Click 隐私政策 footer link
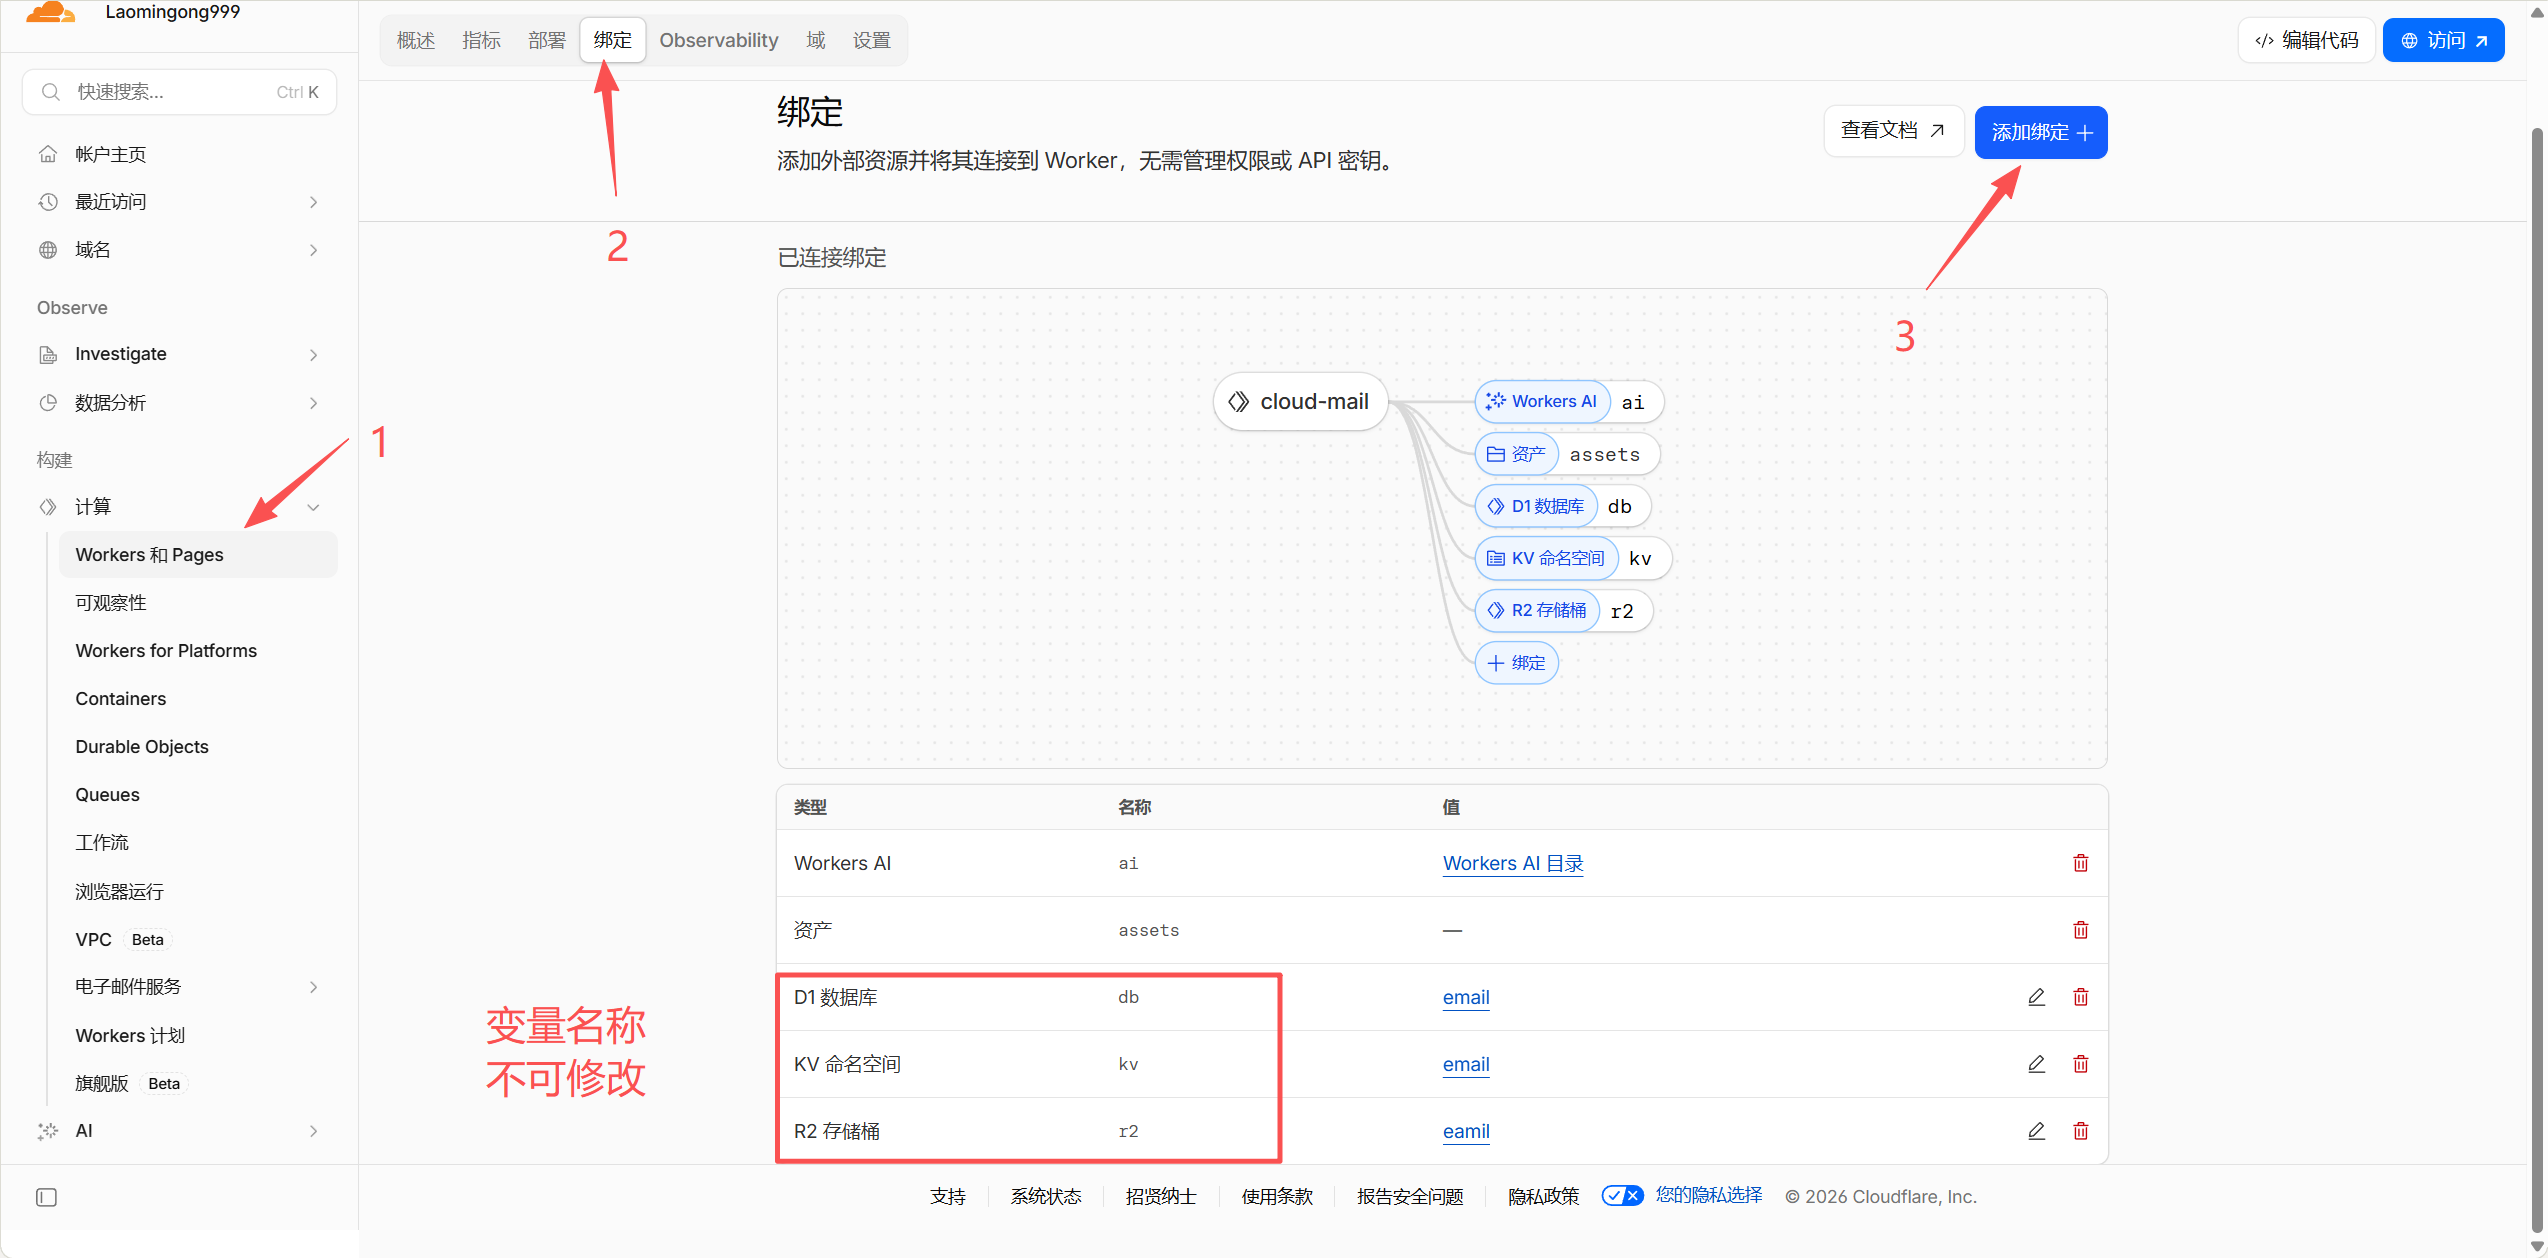 (1543, 1196)
